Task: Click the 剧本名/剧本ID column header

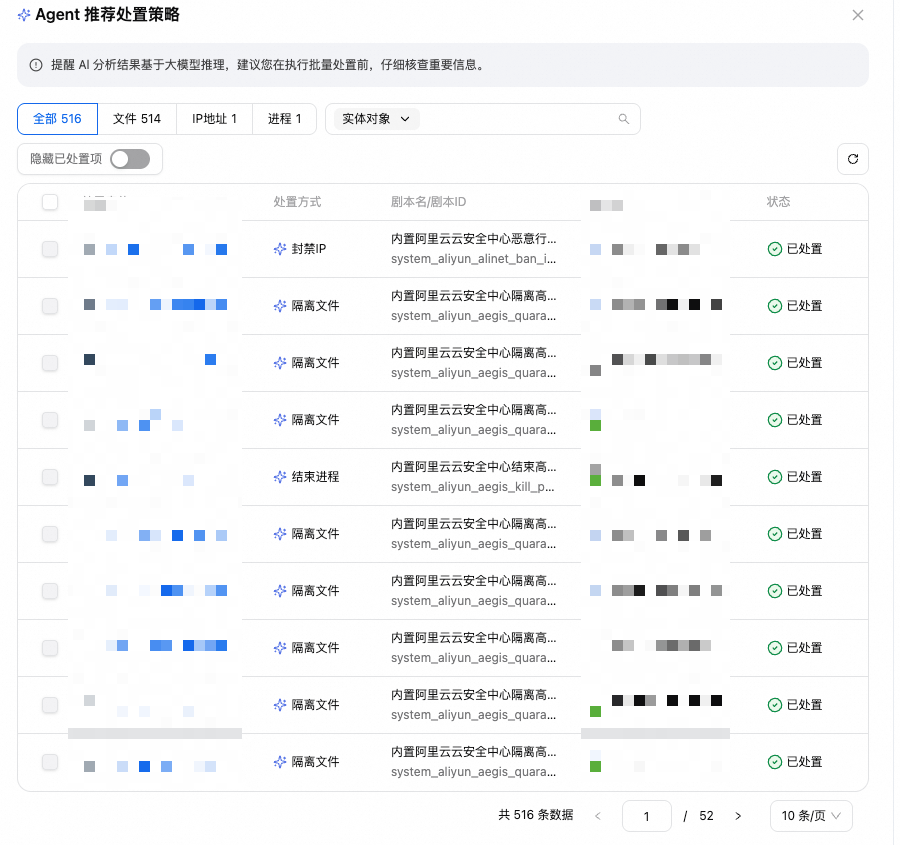Action: tap(428, 202)
